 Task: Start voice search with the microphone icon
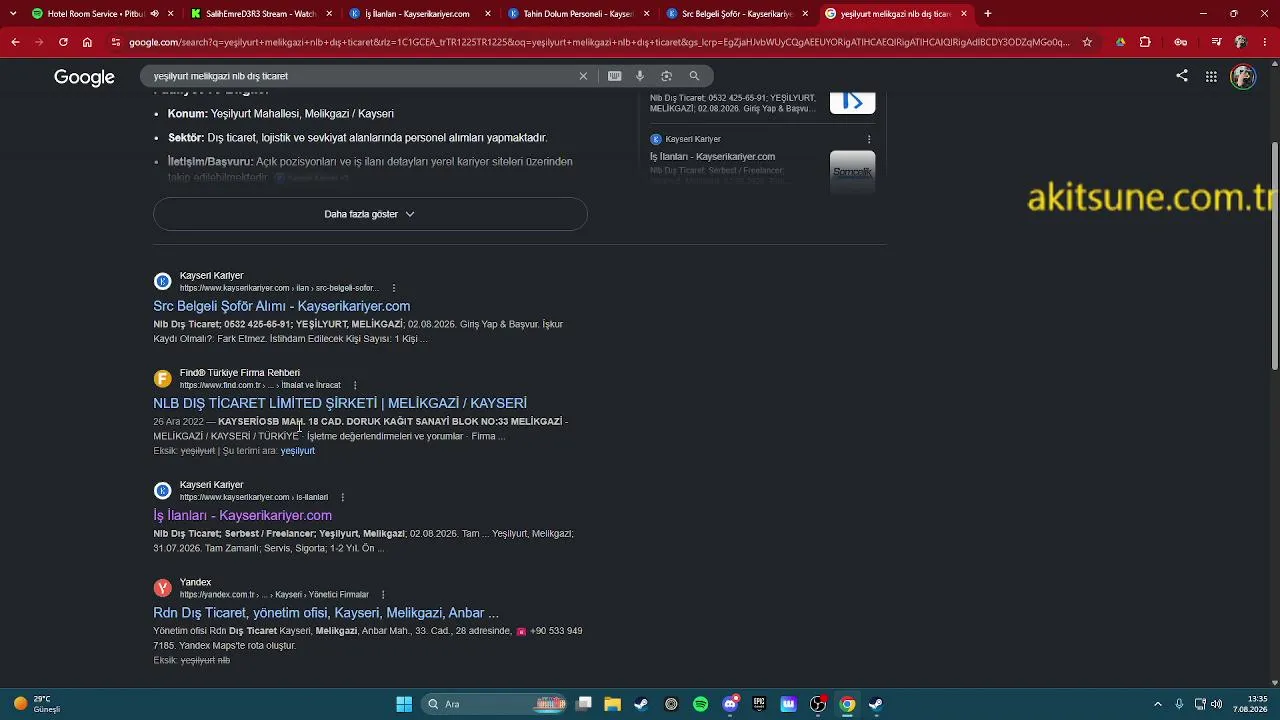coord(640,76)
